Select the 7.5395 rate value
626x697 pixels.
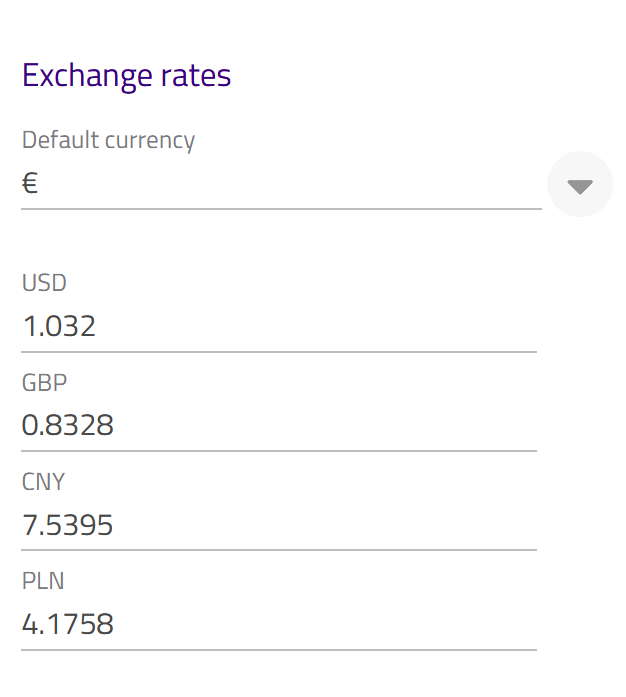68,525
